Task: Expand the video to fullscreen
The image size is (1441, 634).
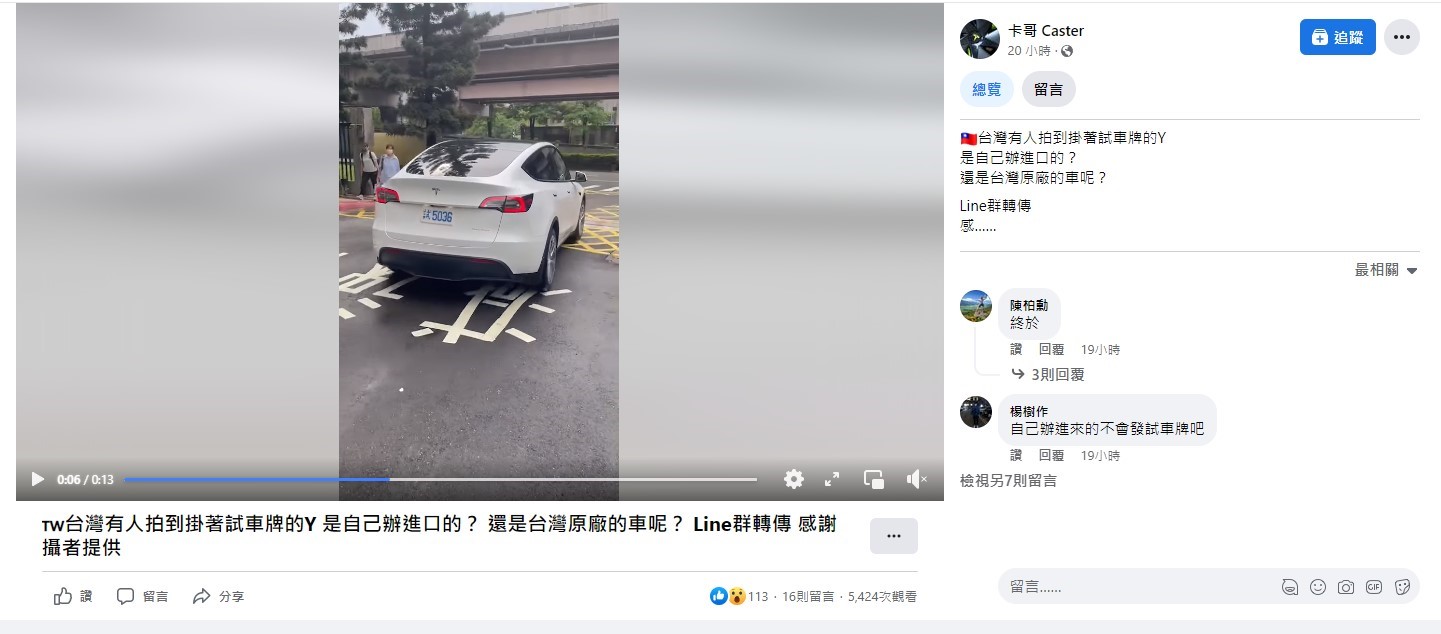Action: pyautogui.click(x=832, y=479)
